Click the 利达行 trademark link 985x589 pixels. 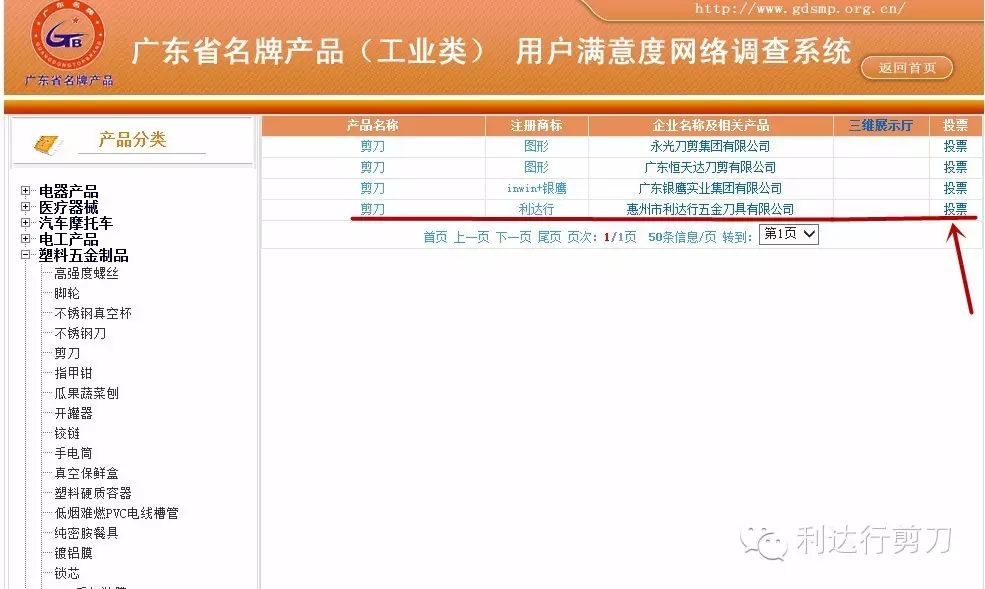(x=536, y=209)
